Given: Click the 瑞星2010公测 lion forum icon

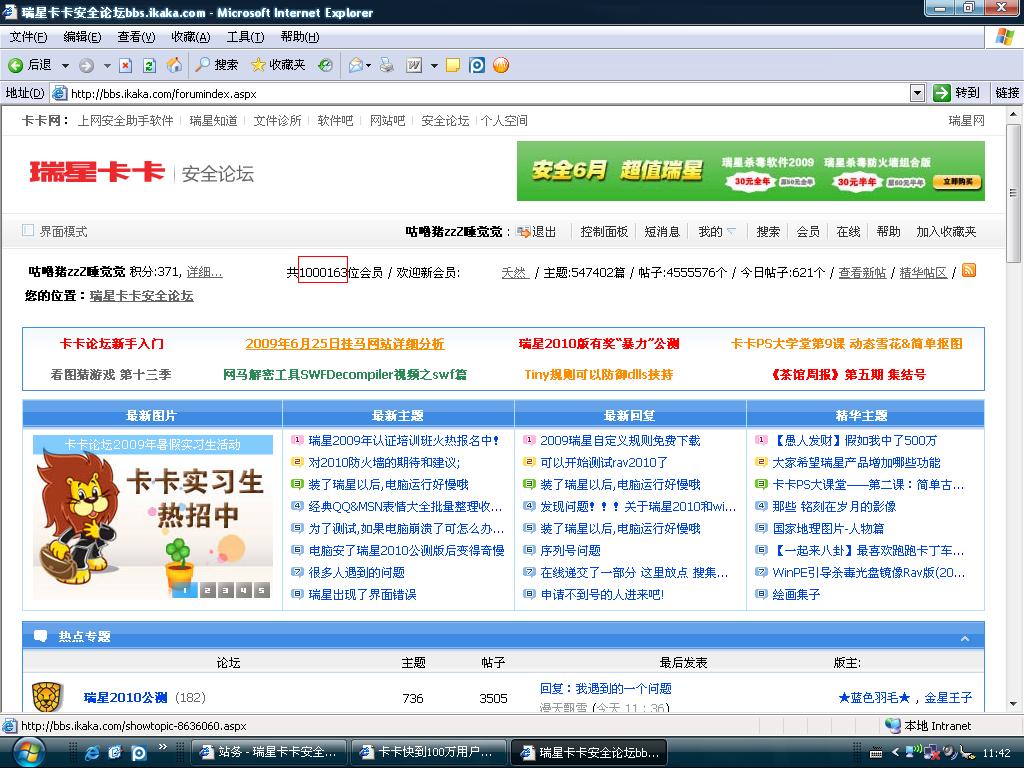Looking at the screenshot, I should pyautogui.click(x=47, y=697).
